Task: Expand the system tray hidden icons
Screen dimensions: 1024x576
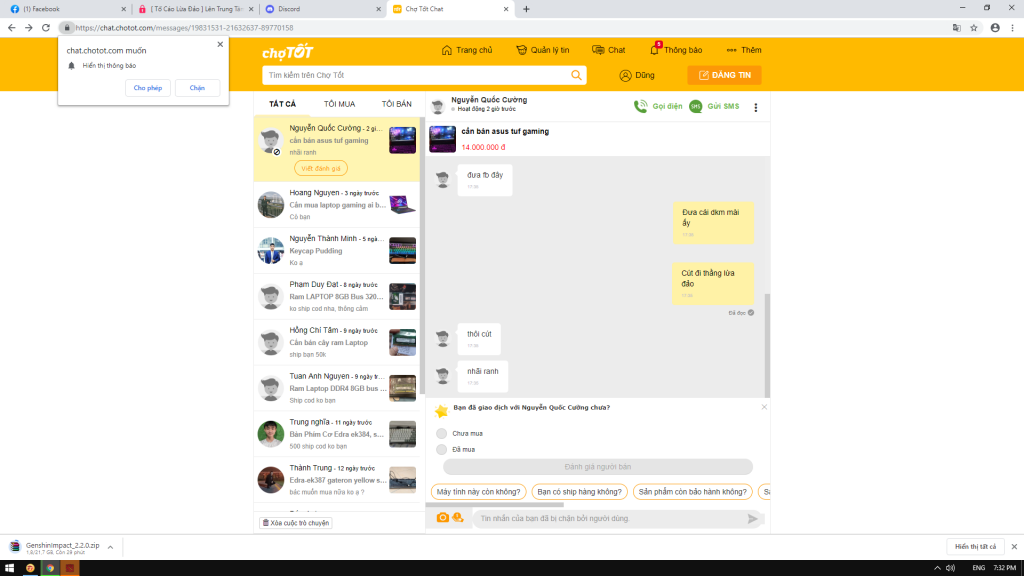Action: point(937,568)
